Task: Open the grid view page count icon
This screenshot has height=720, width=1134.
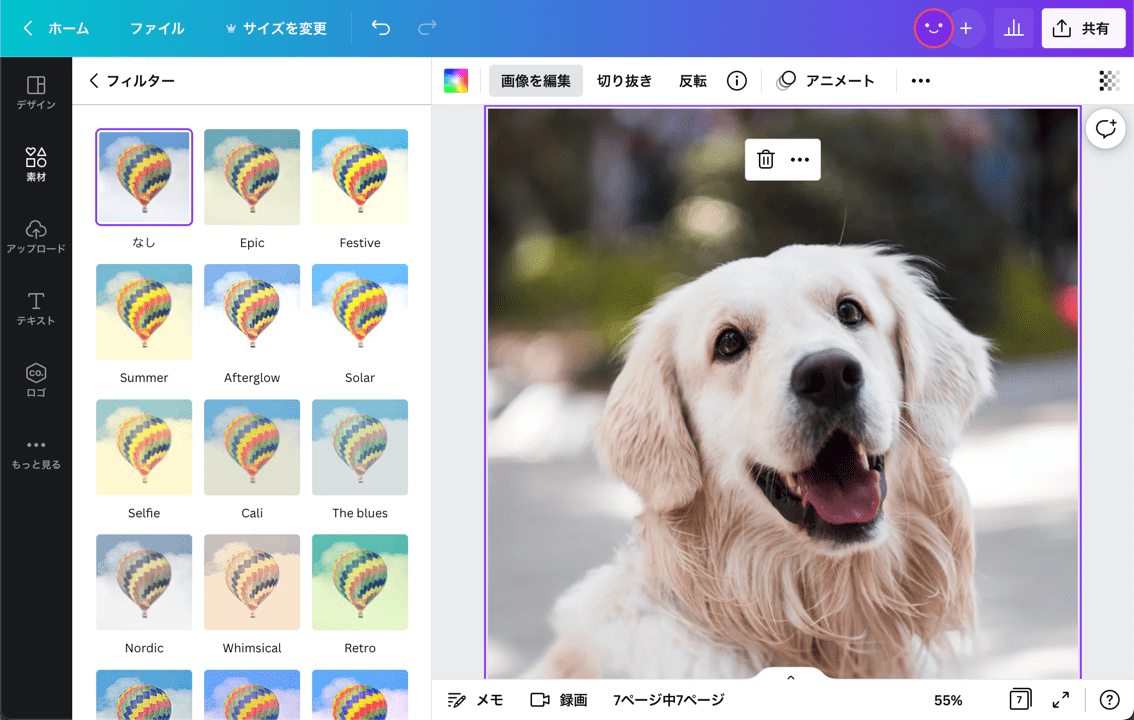Action: coord(1019,700)
